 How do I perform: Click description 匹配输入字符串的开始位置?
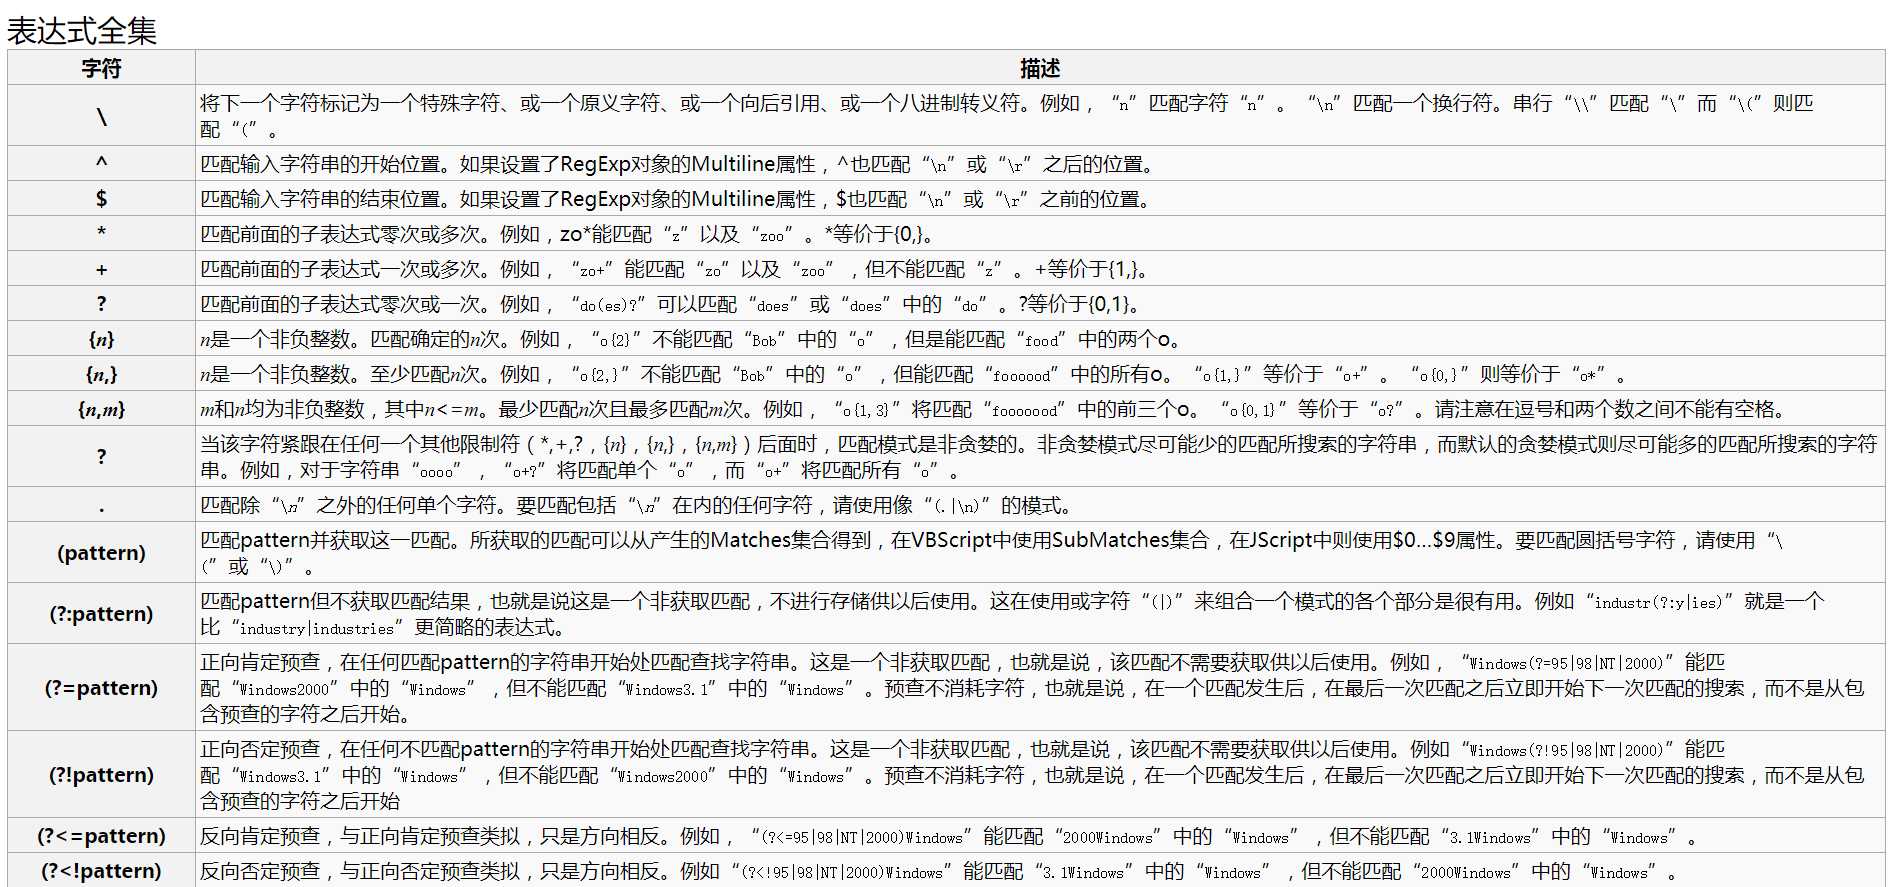point(1040,164)
